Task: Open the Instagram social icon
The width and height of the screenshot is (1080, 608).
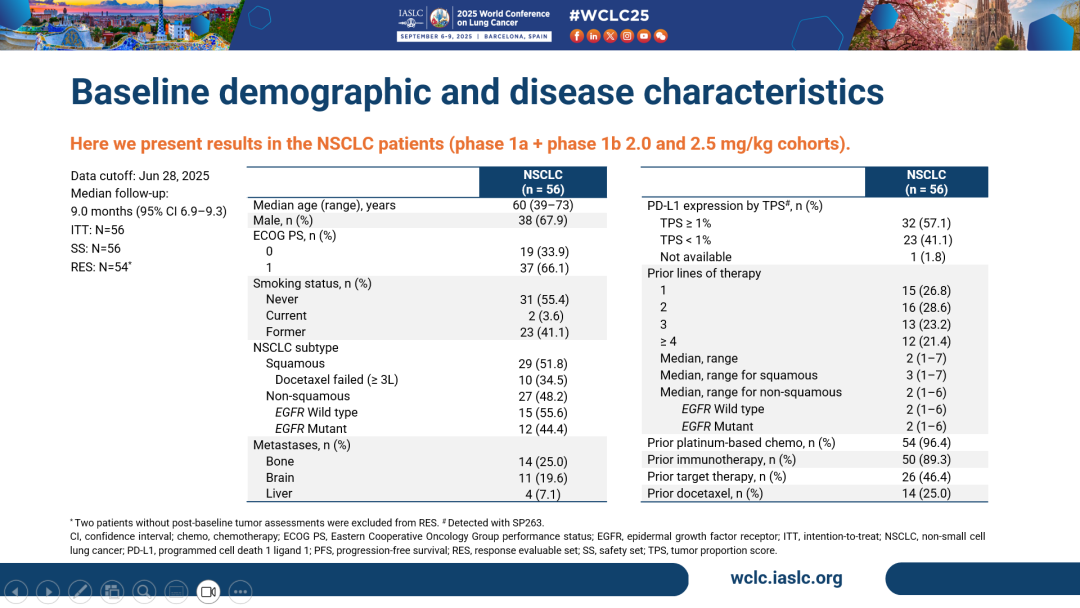Action: 627,36
